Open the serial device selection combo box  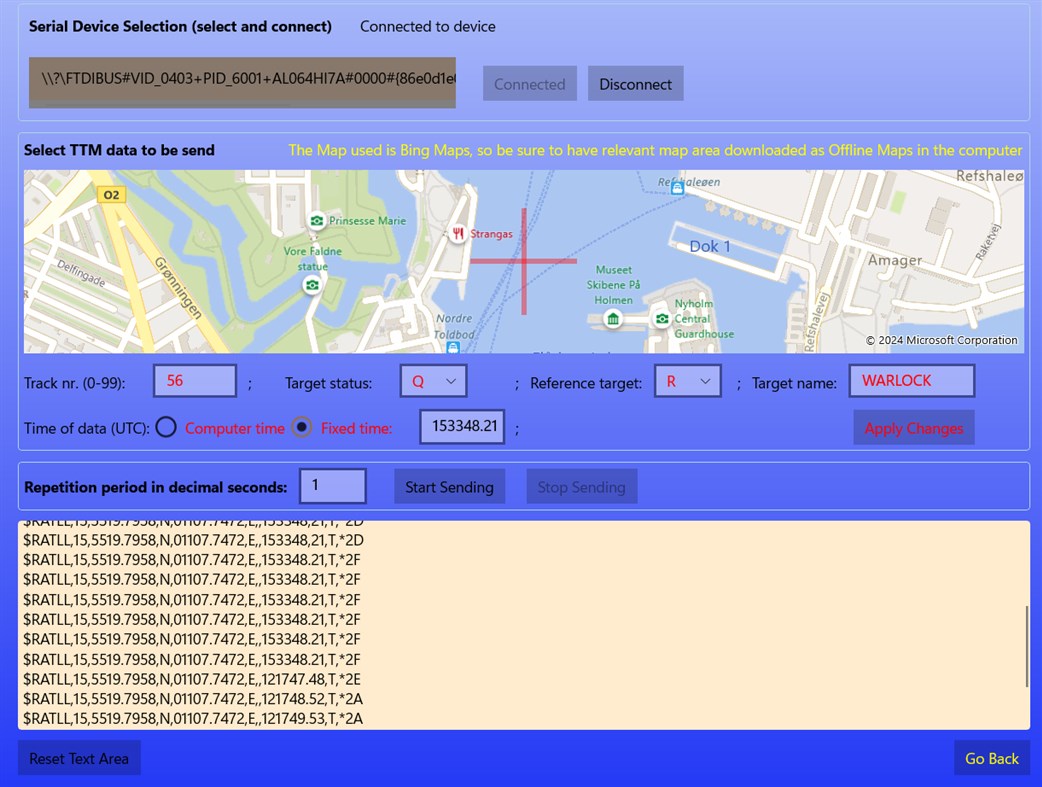point(242,82)
